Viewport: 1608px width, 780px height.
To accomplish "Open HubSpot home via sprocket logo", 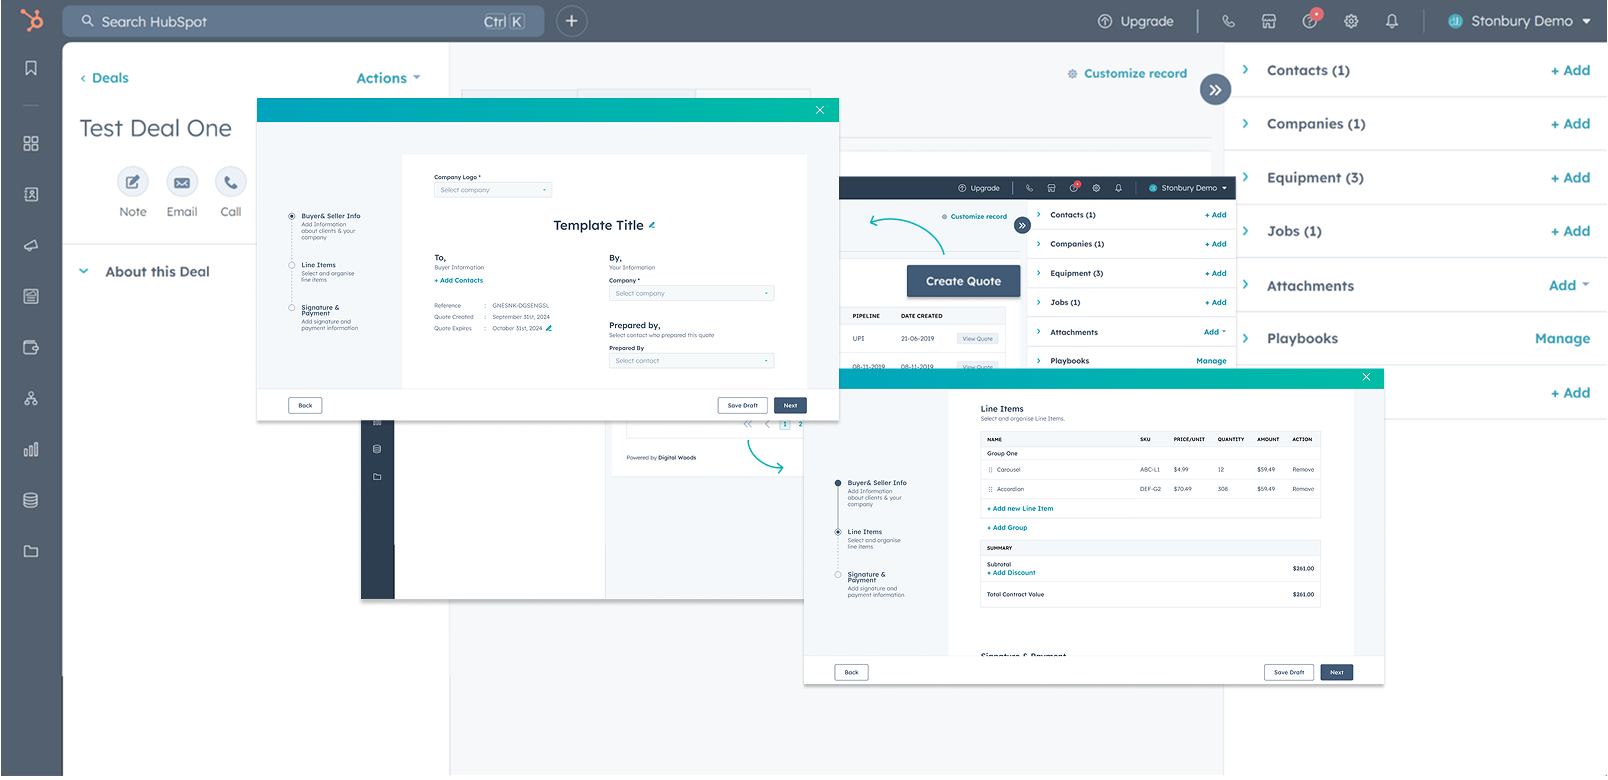I will pos(32,20).
